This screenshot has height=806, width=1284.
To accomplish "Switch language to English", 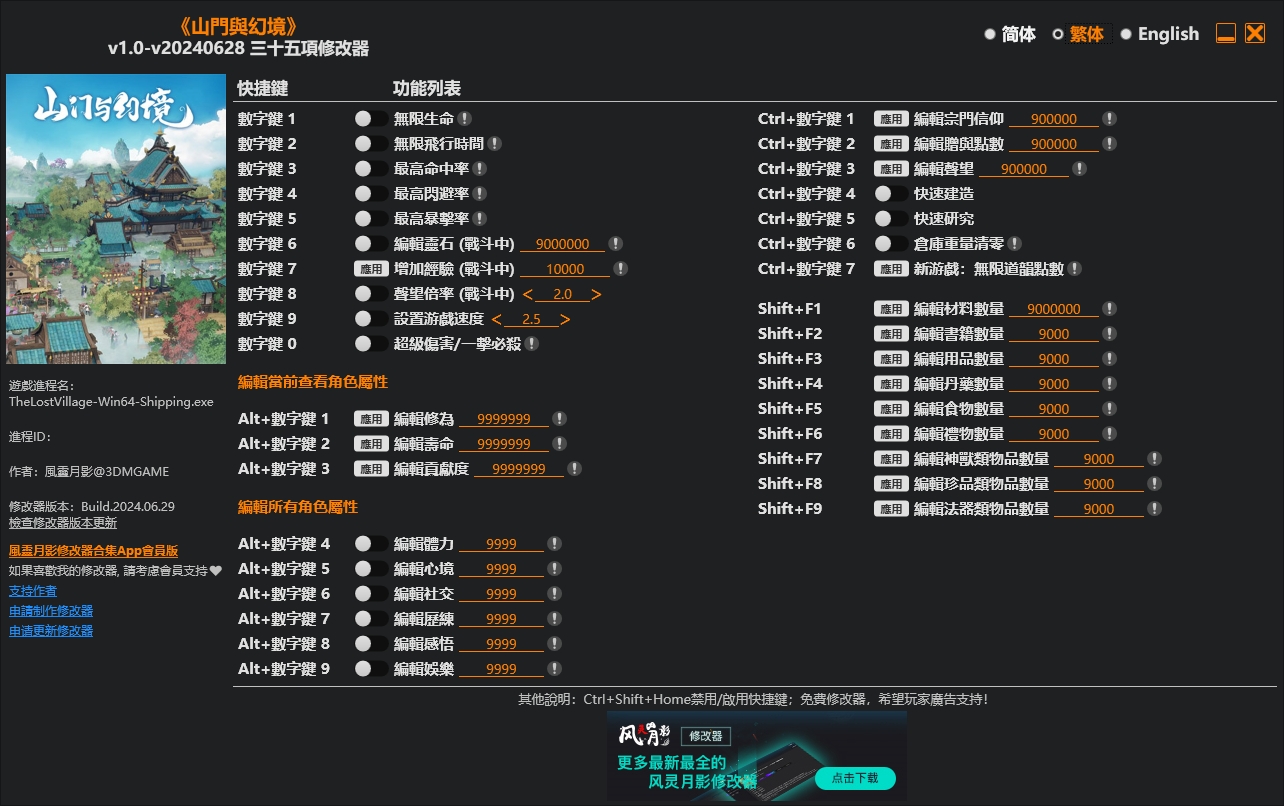I will [x=1159, y=34].
